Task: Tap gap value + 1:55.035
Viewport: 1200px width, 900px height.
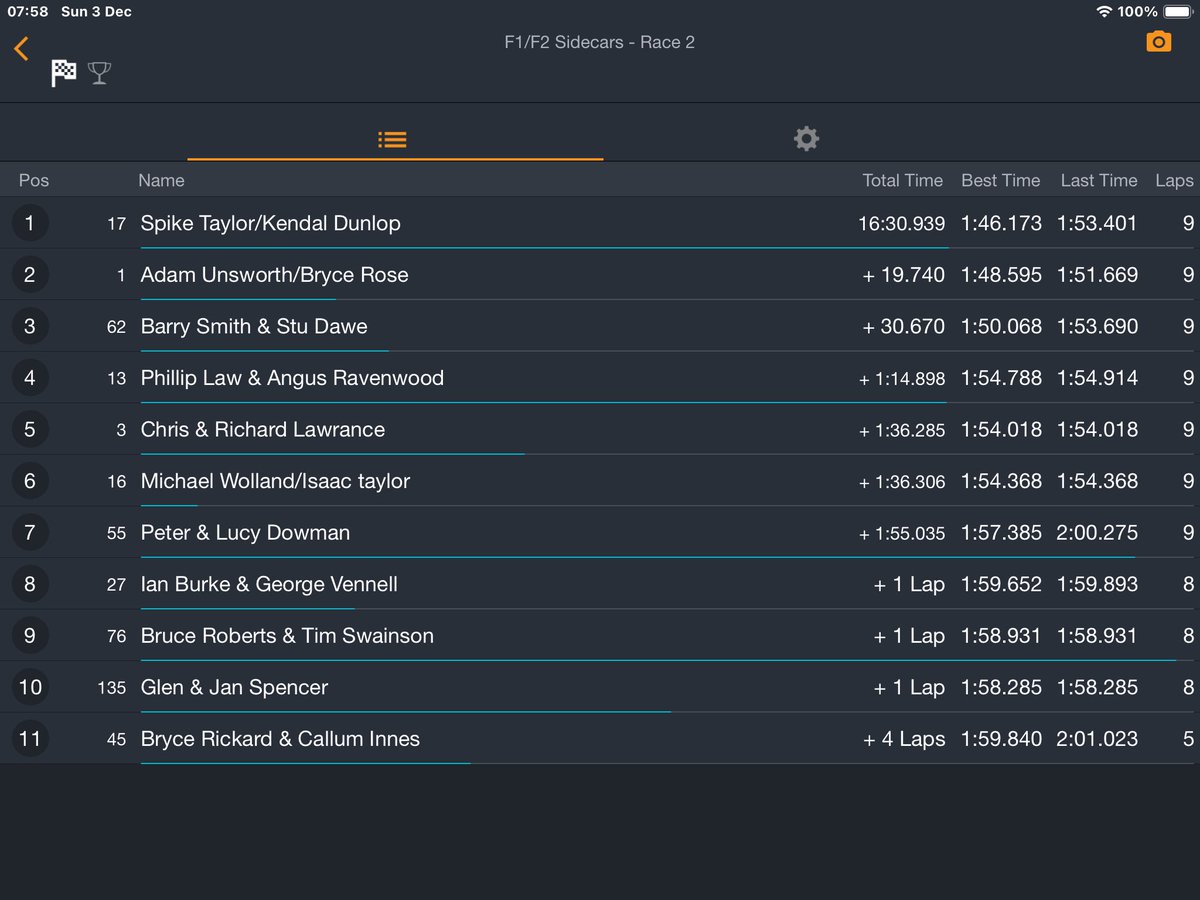Action: (x=902, y=533)
